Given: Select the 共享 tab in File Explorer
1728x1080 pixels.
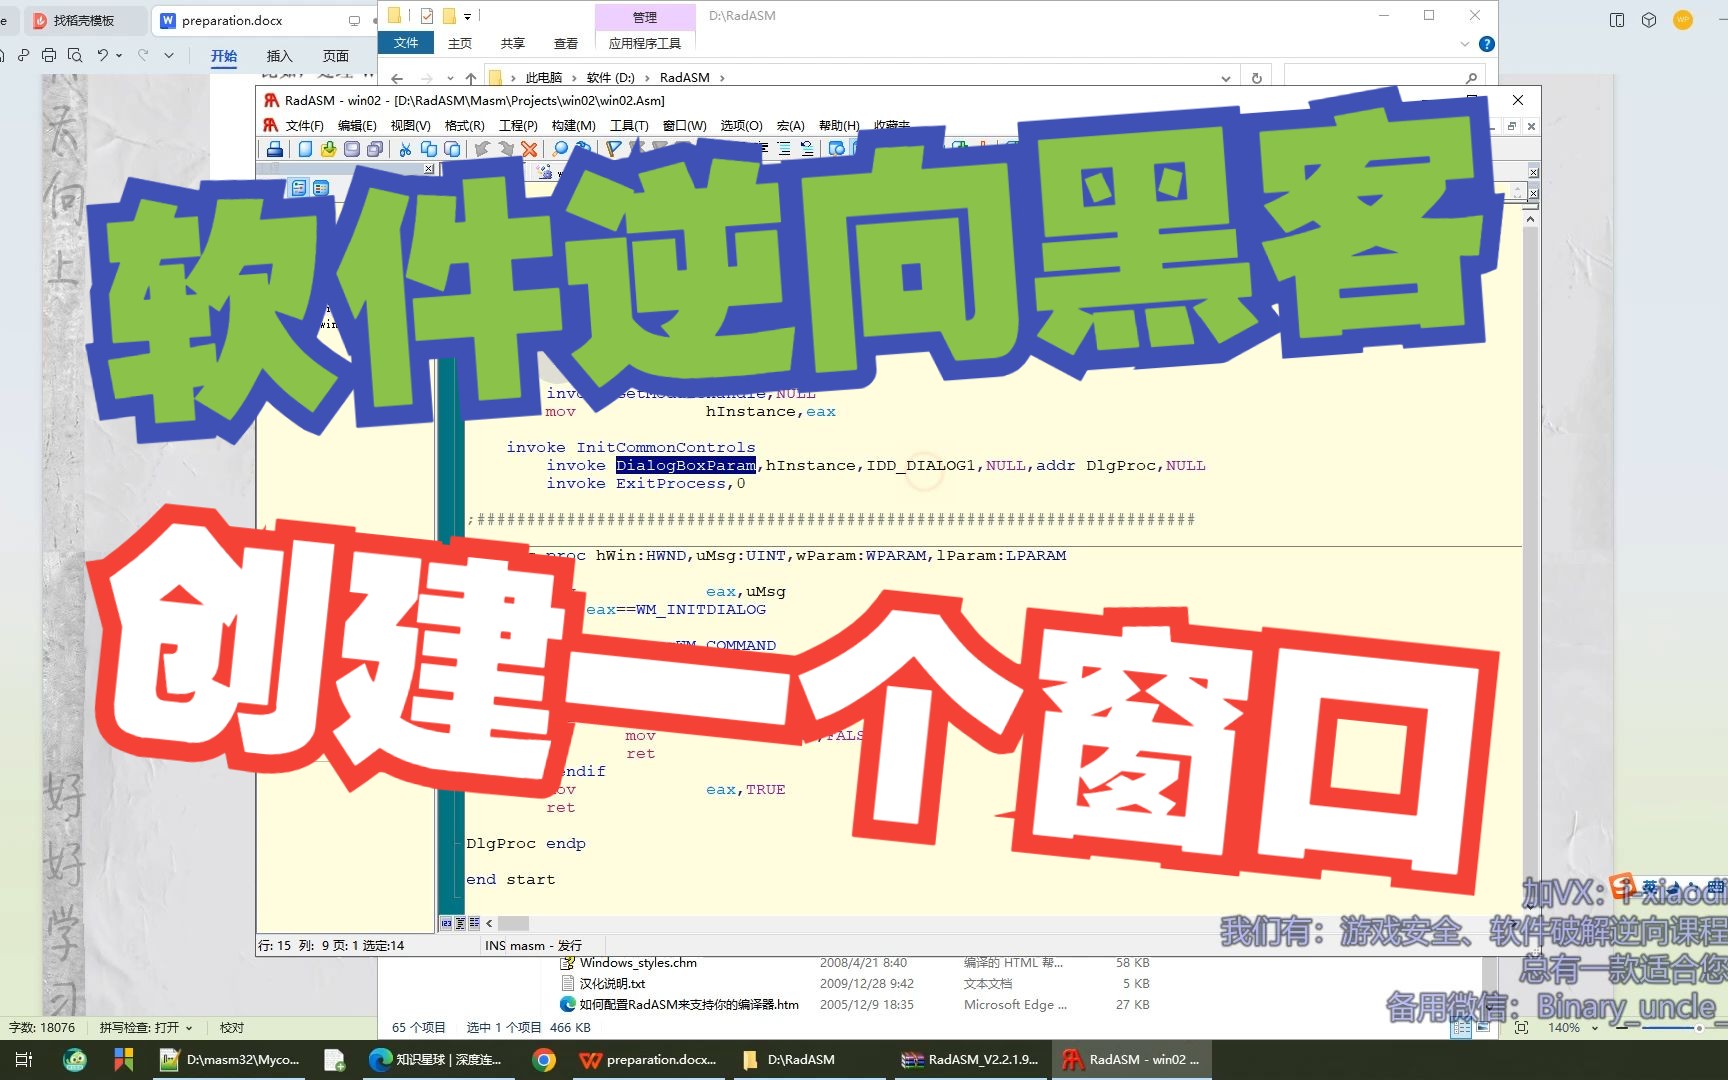Looking at the screenshot, I should pyautogui.click(x=513, y=43).
